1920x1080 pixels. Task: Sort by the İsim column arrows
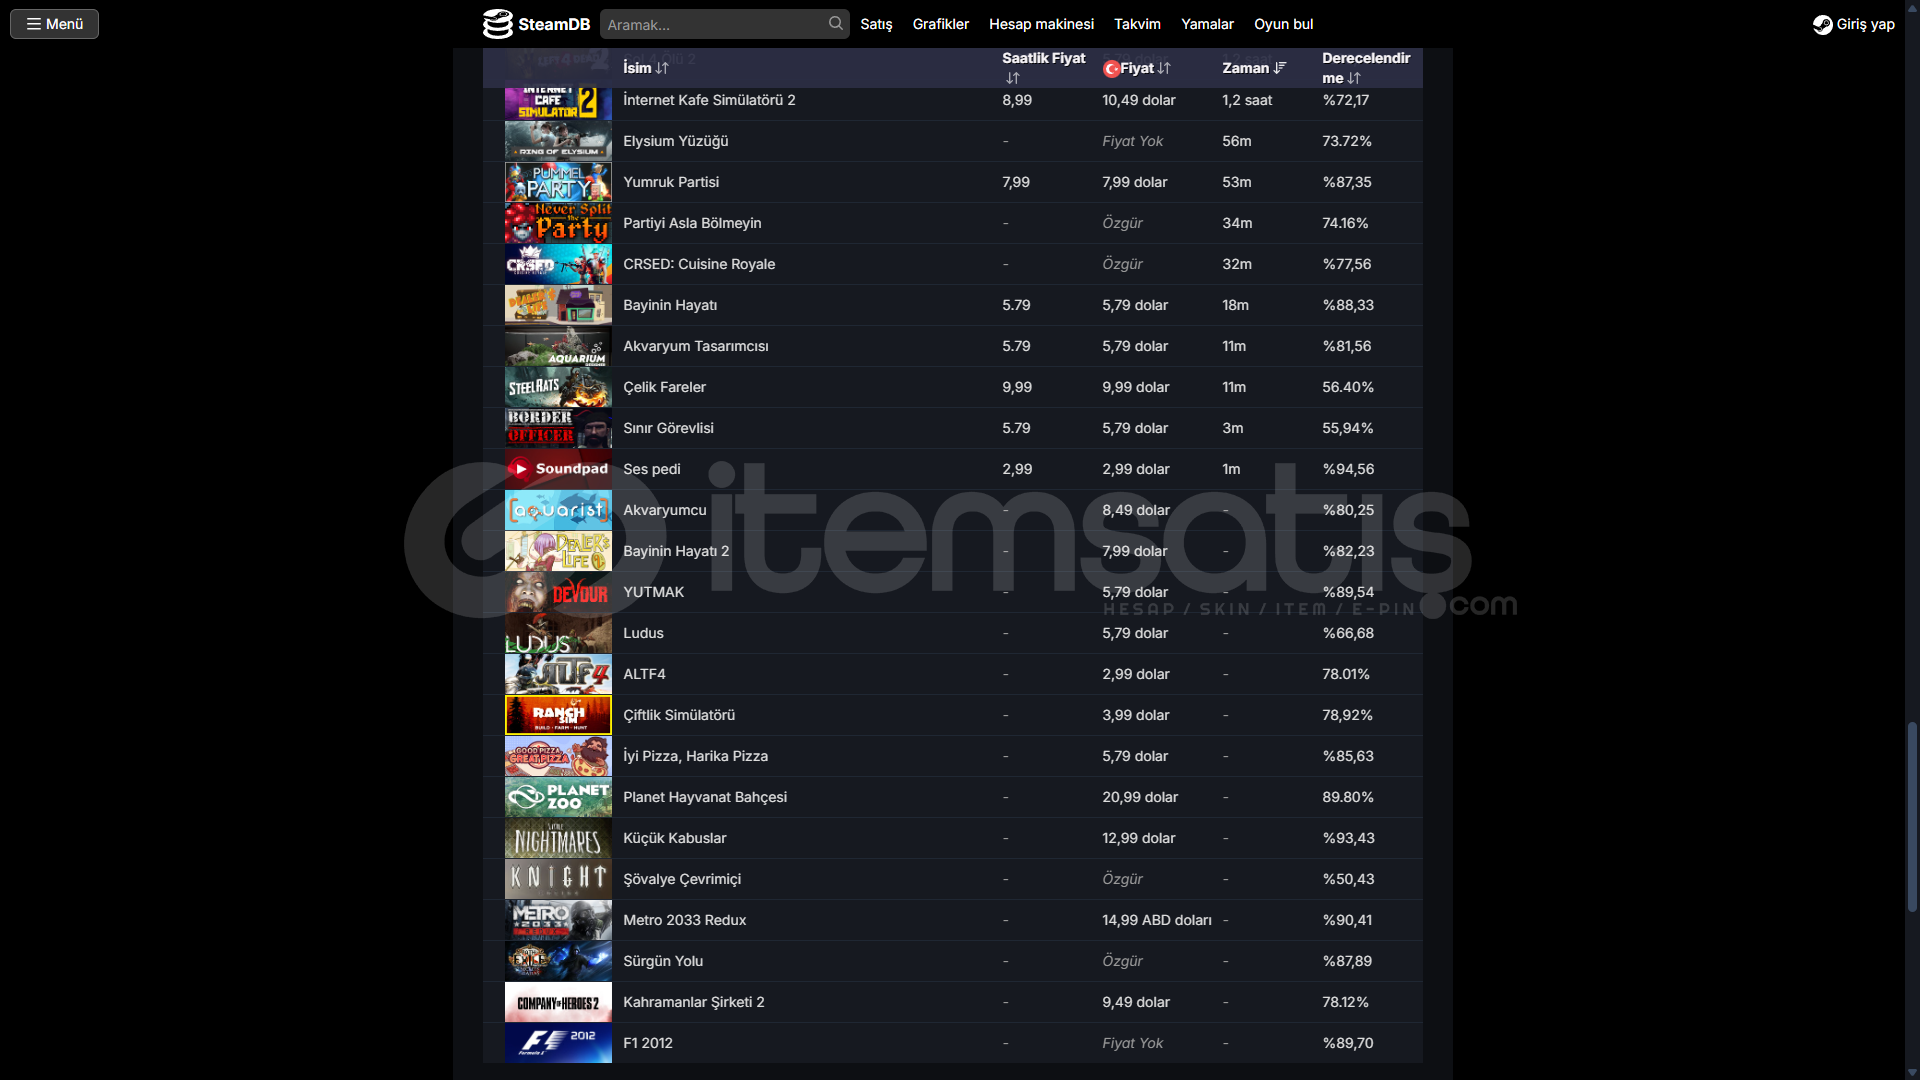tap(662, 68)
